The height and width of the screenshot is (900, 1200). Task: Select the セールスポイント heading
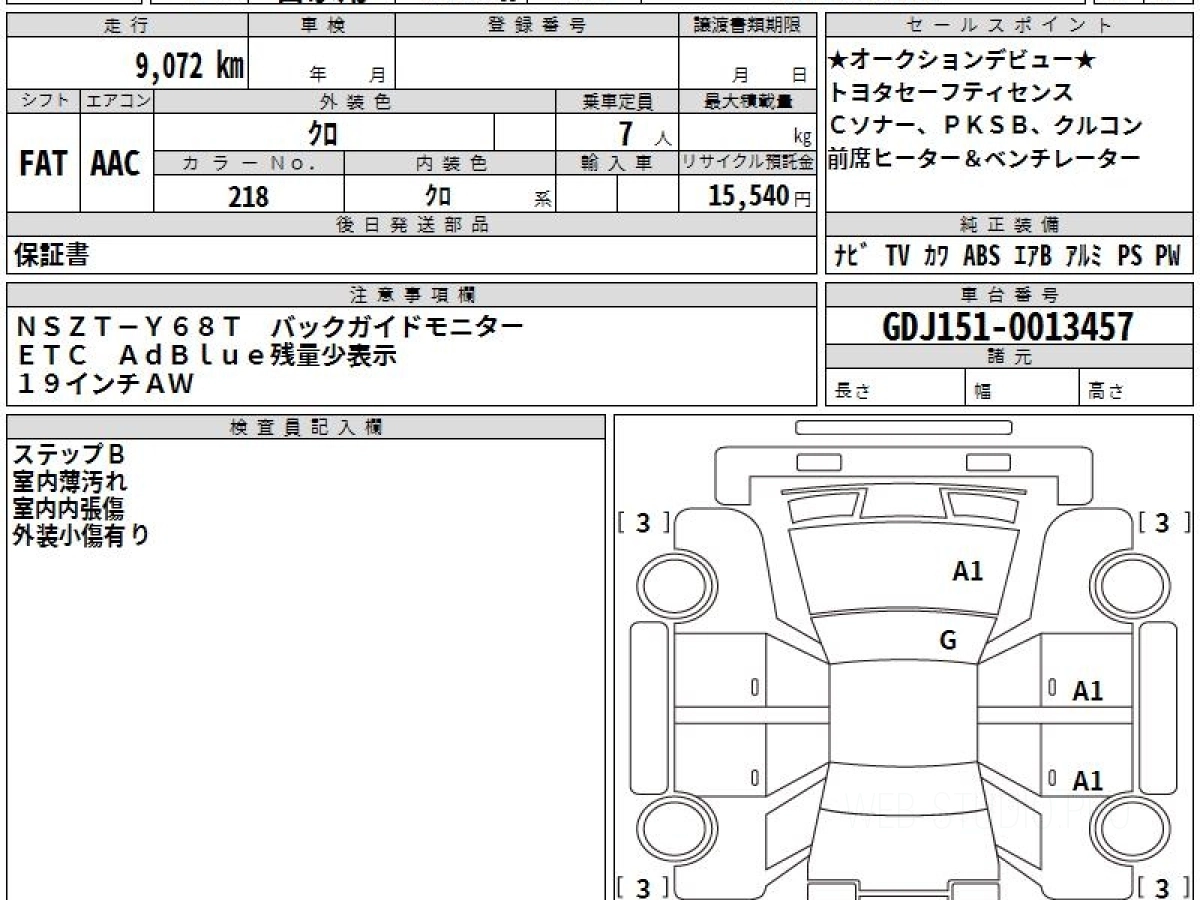1009,26
